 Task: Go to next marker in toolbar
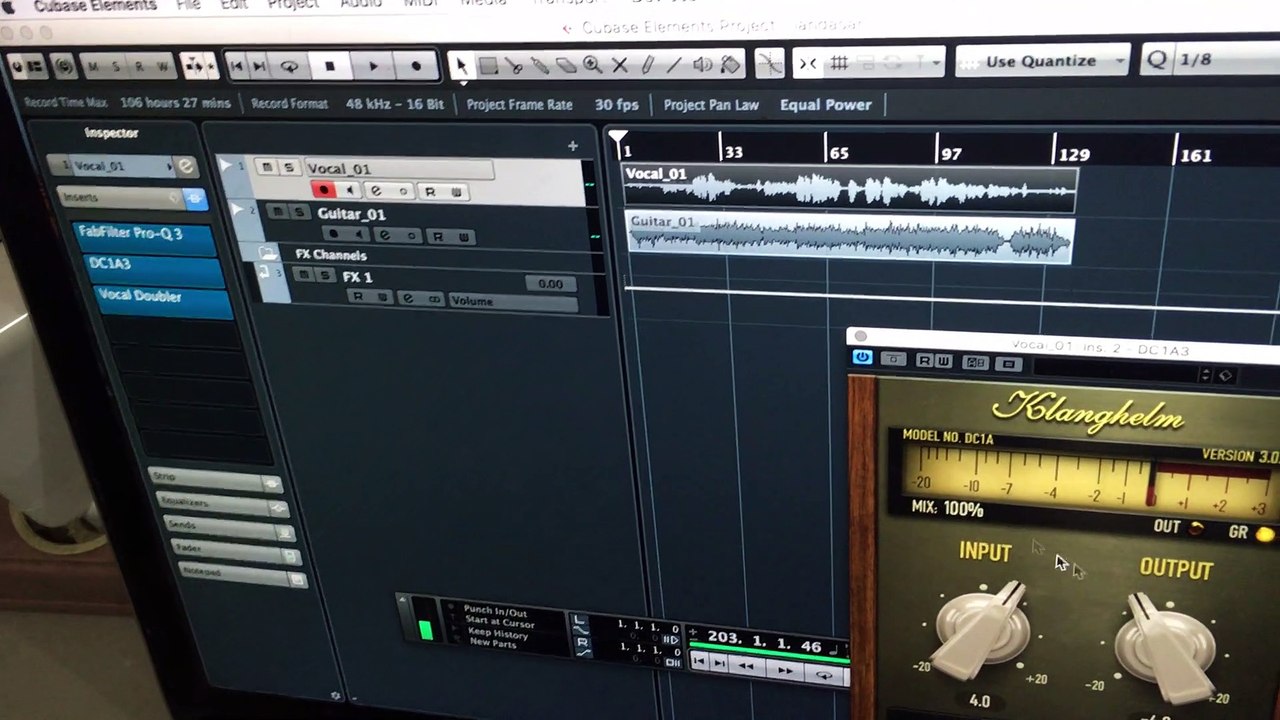[259, 66]
